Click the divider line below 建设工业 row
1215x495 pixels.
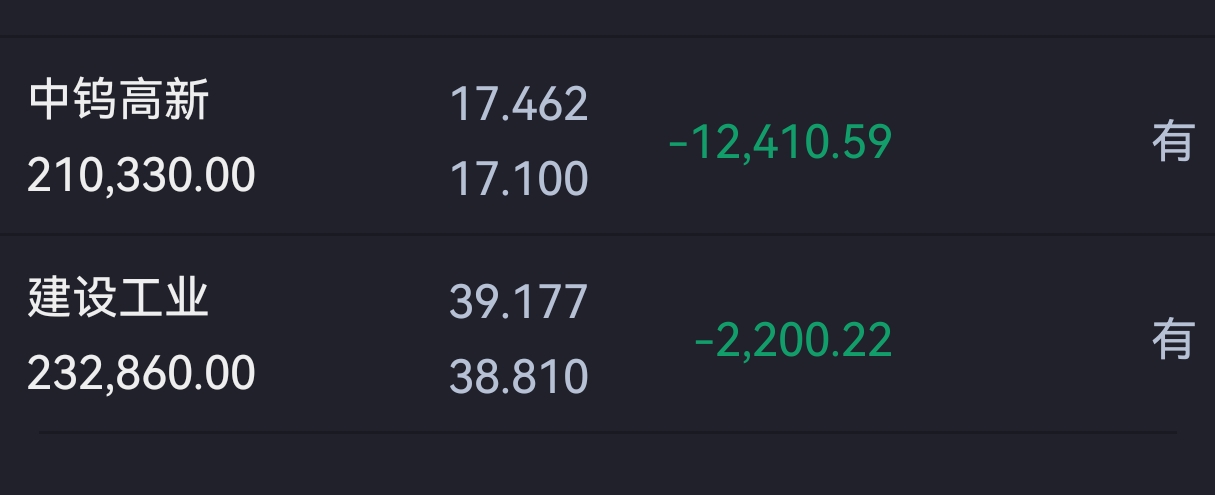coord(608,432)
